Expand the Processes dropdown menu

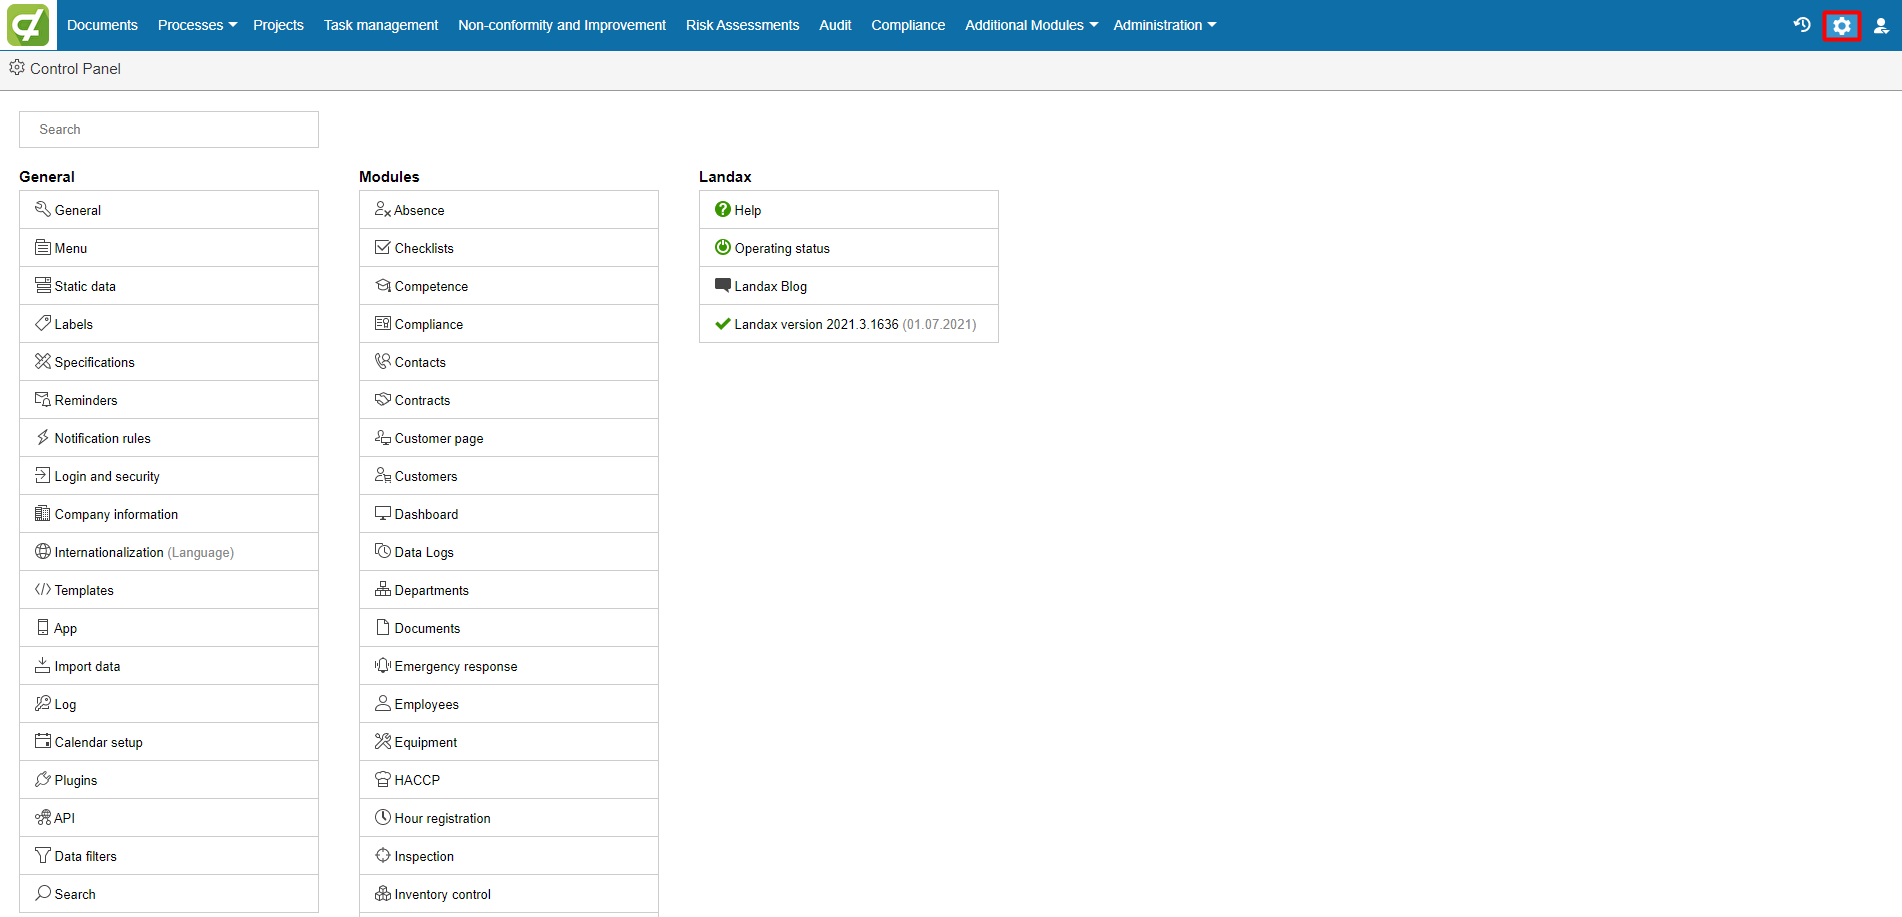tap(197, 25)
